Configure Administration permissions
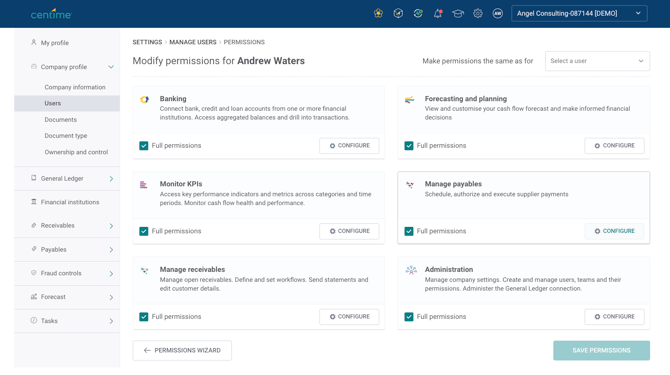The image size is (670, 375). pos(614,316)
